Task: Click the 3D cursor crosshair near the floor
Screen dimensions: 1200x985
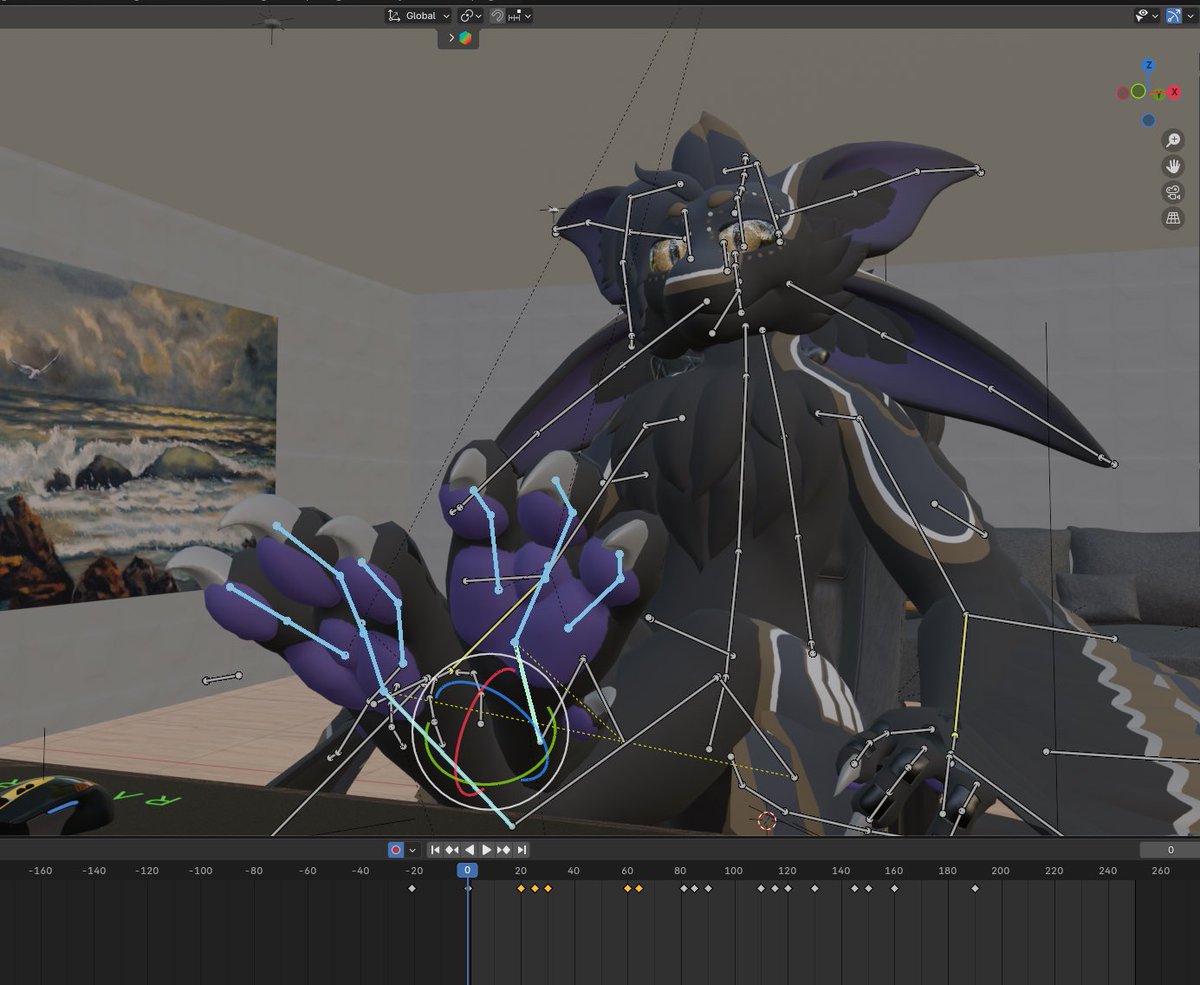Action: point(767,821)
